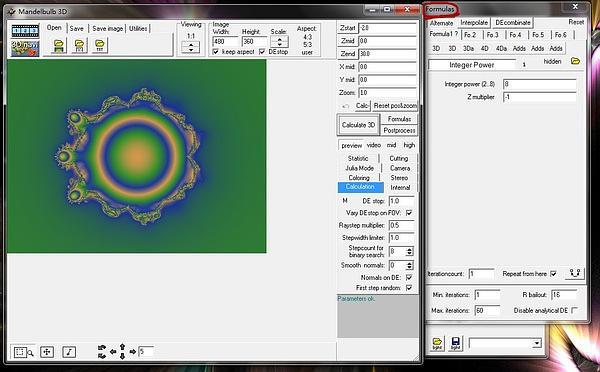Open the Coloring tab
600x372 pixels.
(359, 178)
